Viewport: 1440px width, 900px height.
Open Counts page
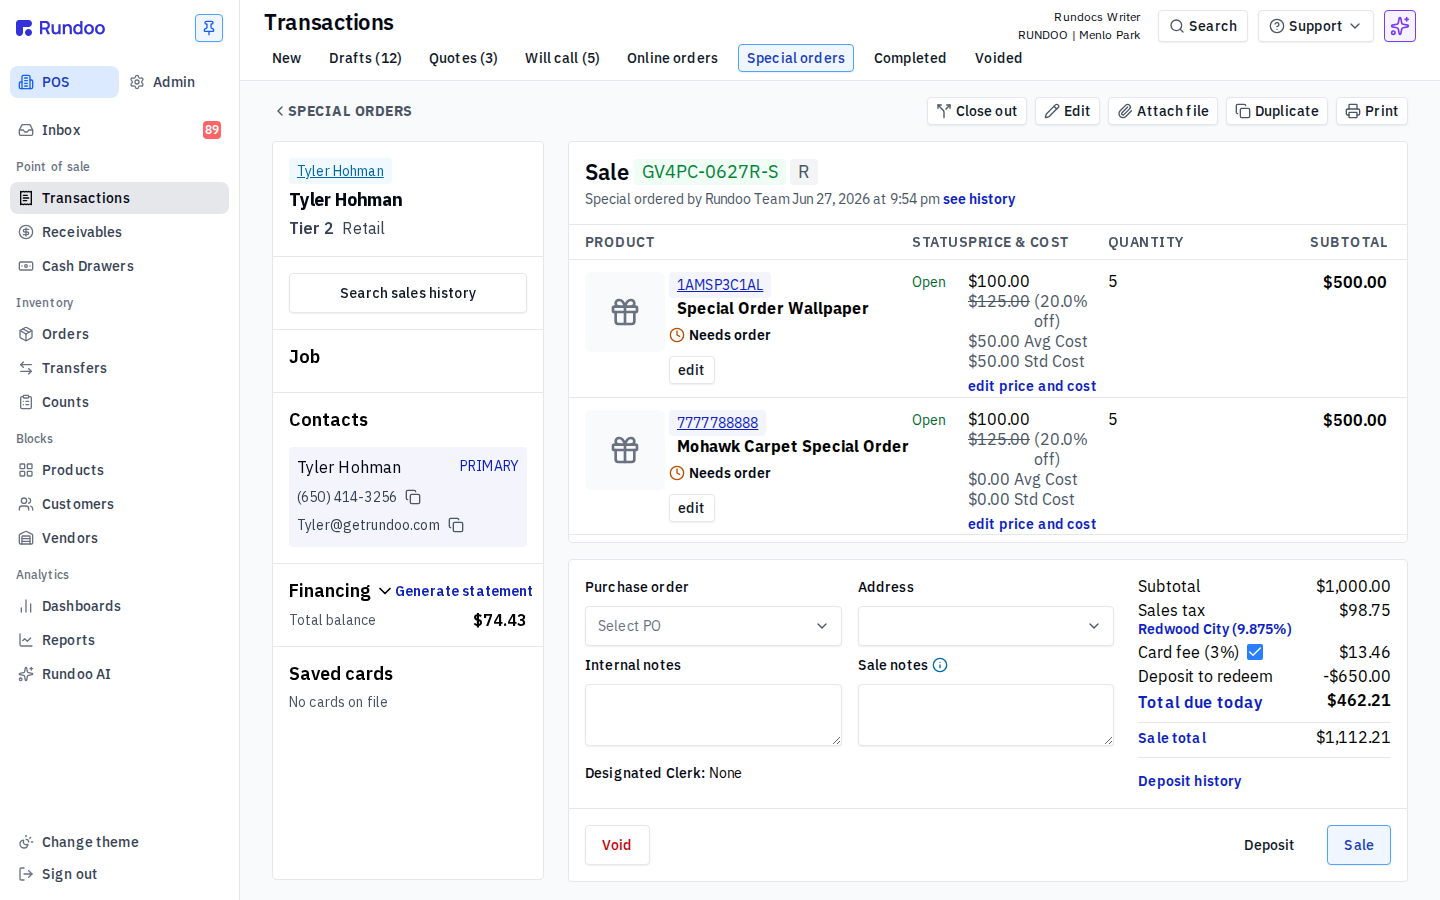pyautogui.click(x=119, y=402)
